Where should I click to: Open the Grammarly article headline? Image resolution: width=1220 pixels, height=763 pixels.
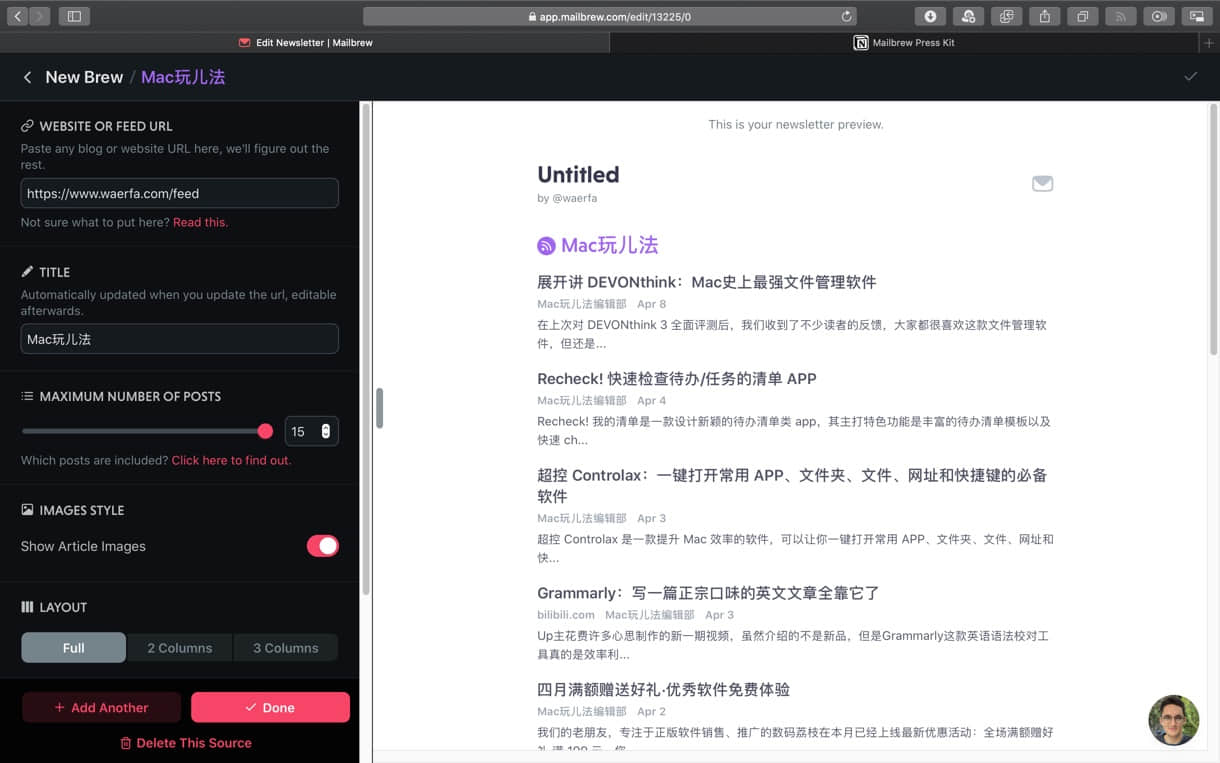(x=708, y=593)
